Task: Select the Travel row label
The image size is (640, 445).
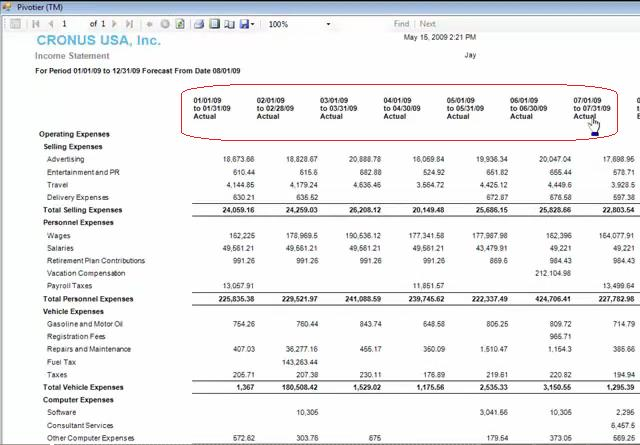Action: (x=58, y=185)
